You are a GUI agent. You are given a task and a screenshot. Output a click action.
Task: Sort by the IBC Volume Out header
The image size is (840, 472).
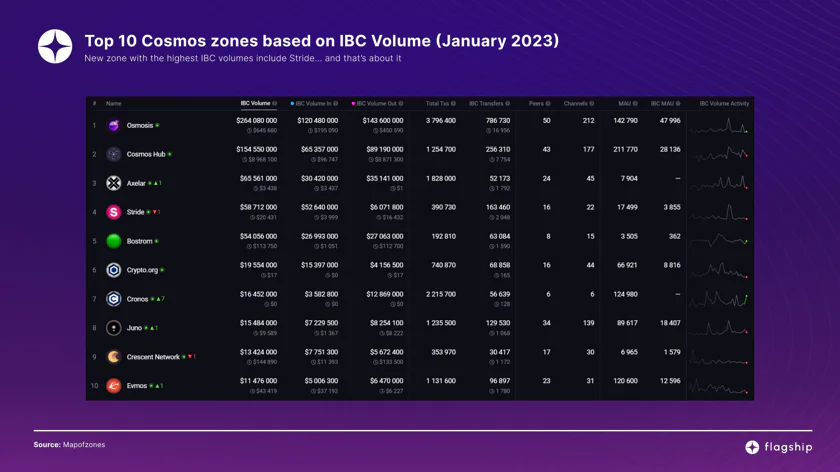[377, 103]
